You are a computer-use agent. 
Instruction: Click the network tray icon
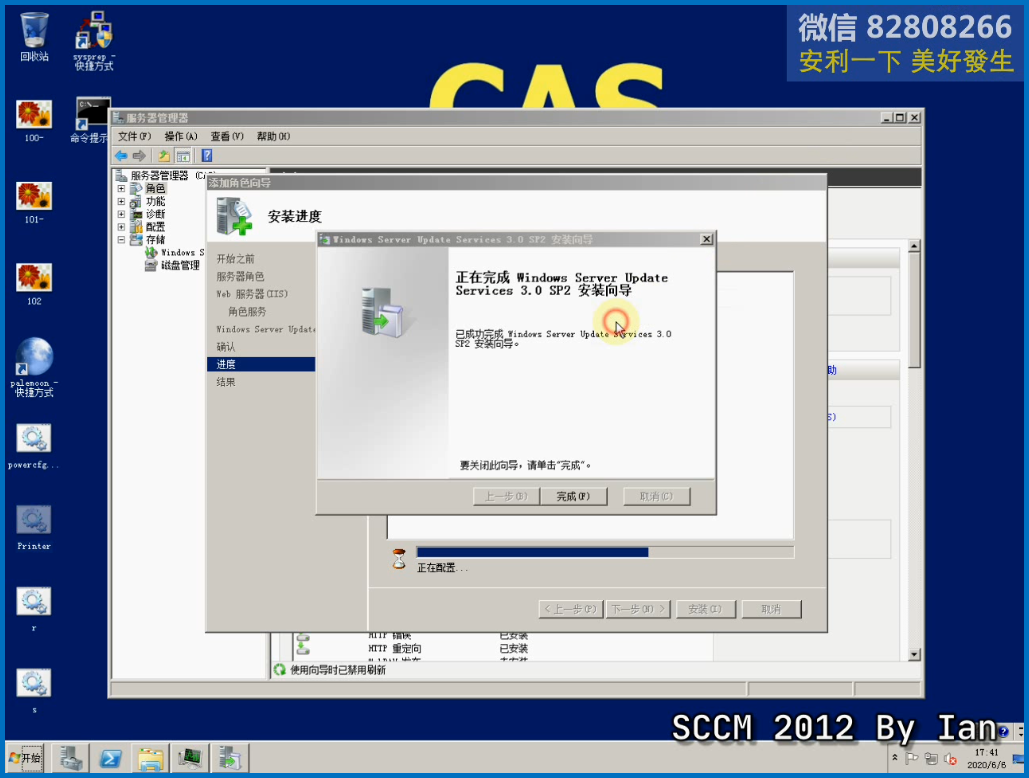coord(931,758)
